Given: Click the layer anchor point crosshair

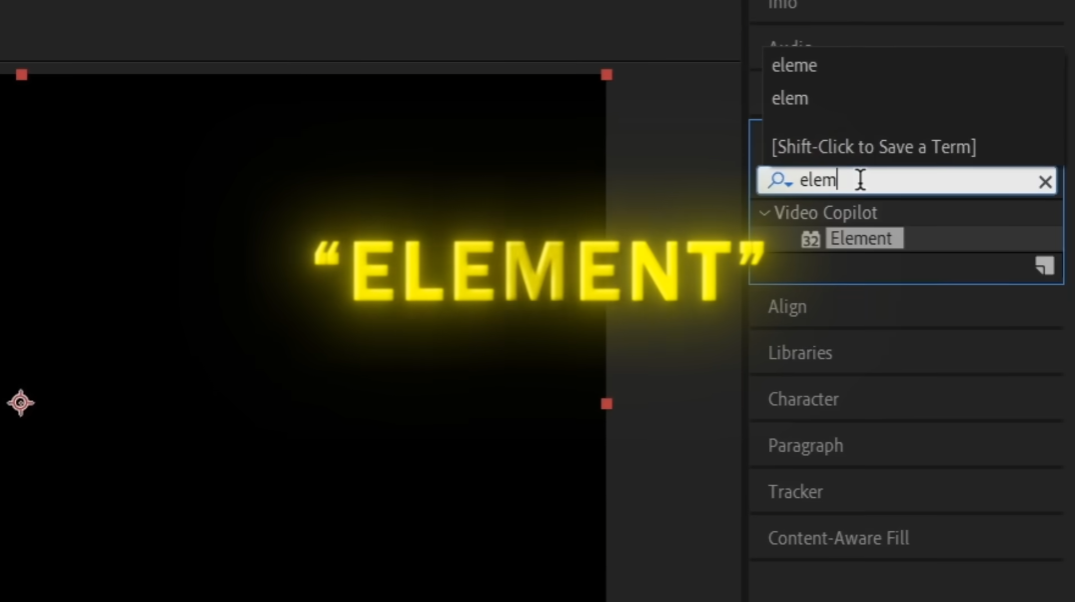Looking at the screenshot, I should point(21,402).
